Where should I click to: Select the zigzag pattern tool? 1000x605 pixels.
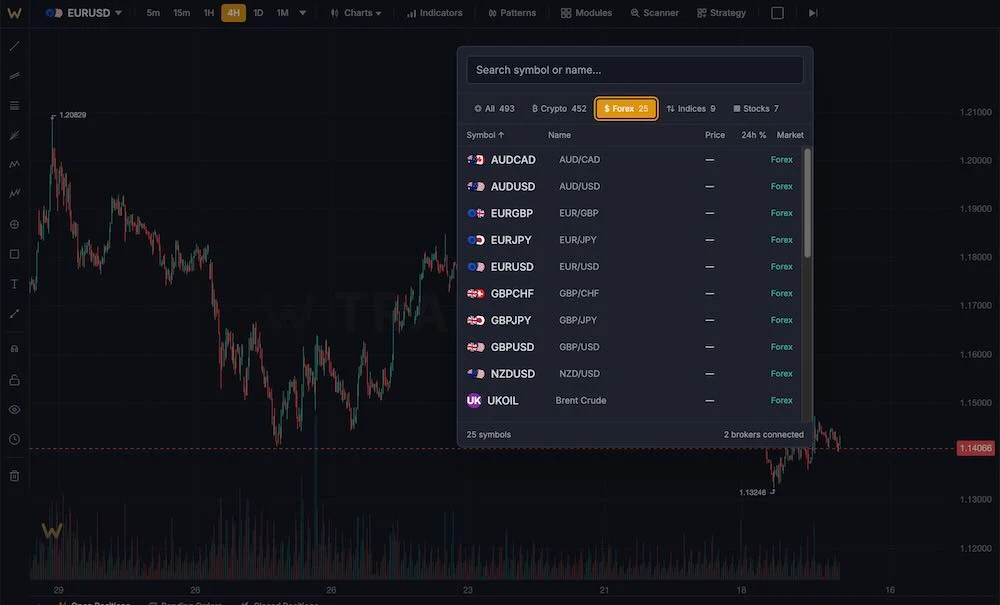[14, 164]
